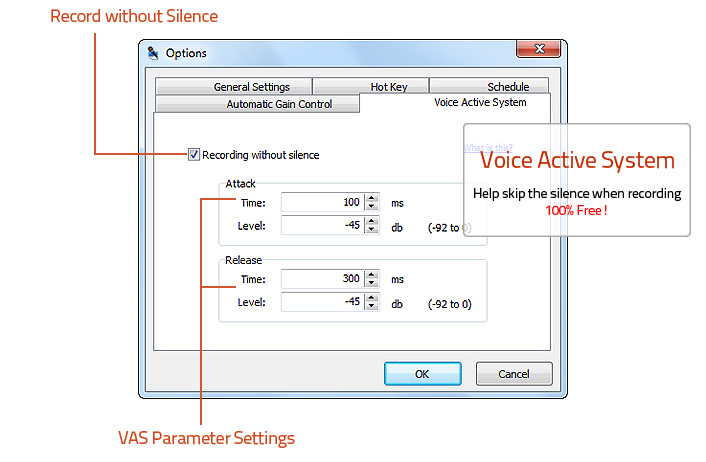Click the db unit beside Release Level
This screenshot has width=706, height=462.
pos(397,304)
